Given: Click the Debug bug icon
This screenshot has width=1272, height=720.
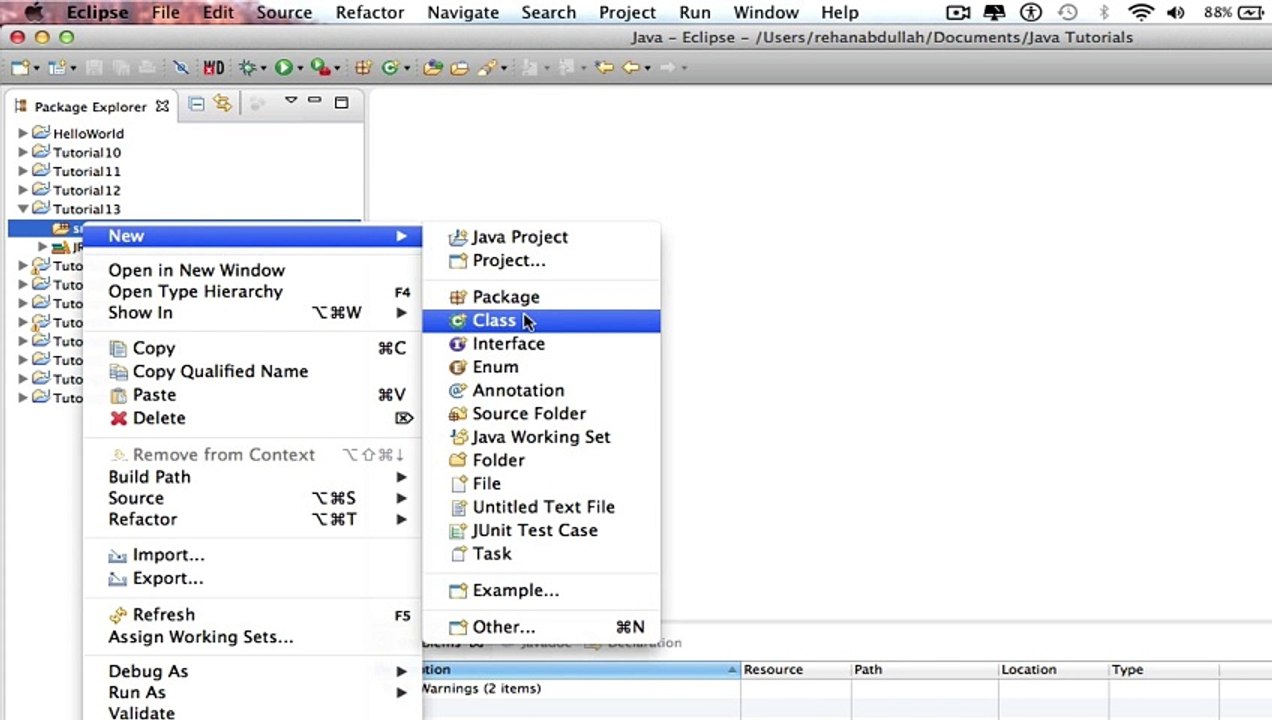Looking at the screenshot, I should pyautogui.click(x=247, y=67).
